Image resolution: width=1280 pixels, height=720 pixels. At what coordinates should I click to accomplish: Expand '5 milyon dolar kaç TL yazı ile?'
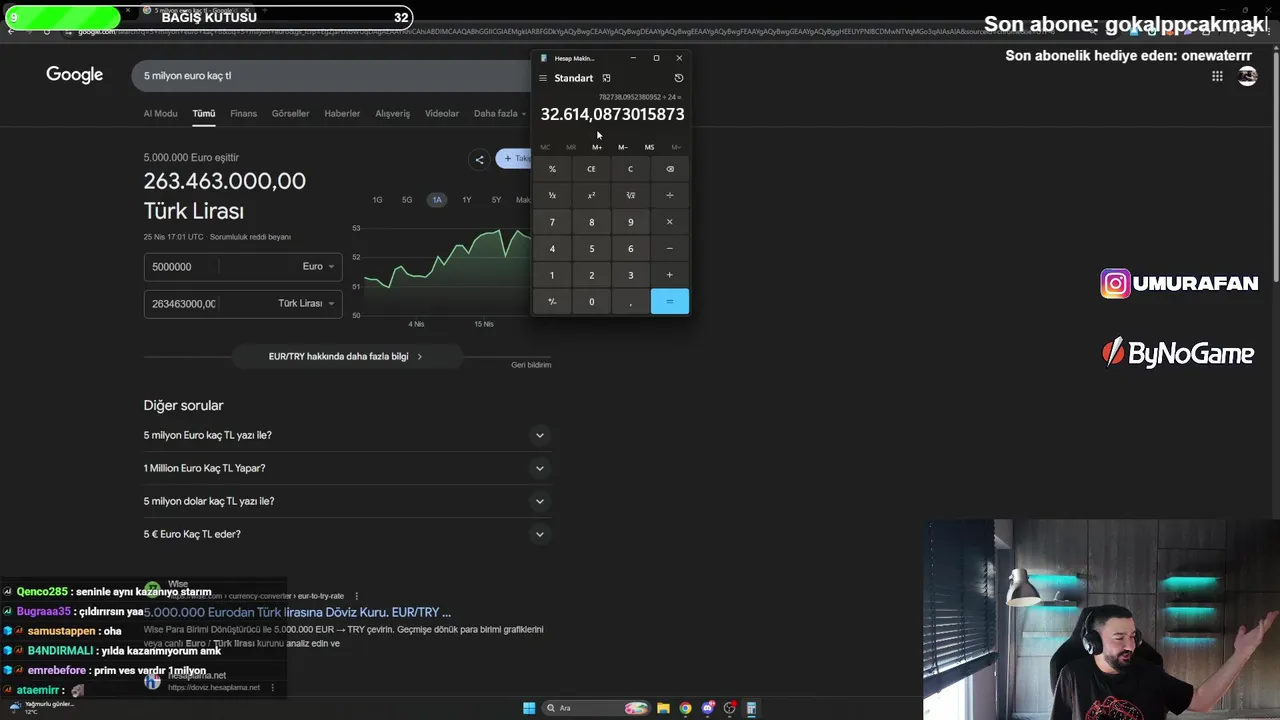347,501
